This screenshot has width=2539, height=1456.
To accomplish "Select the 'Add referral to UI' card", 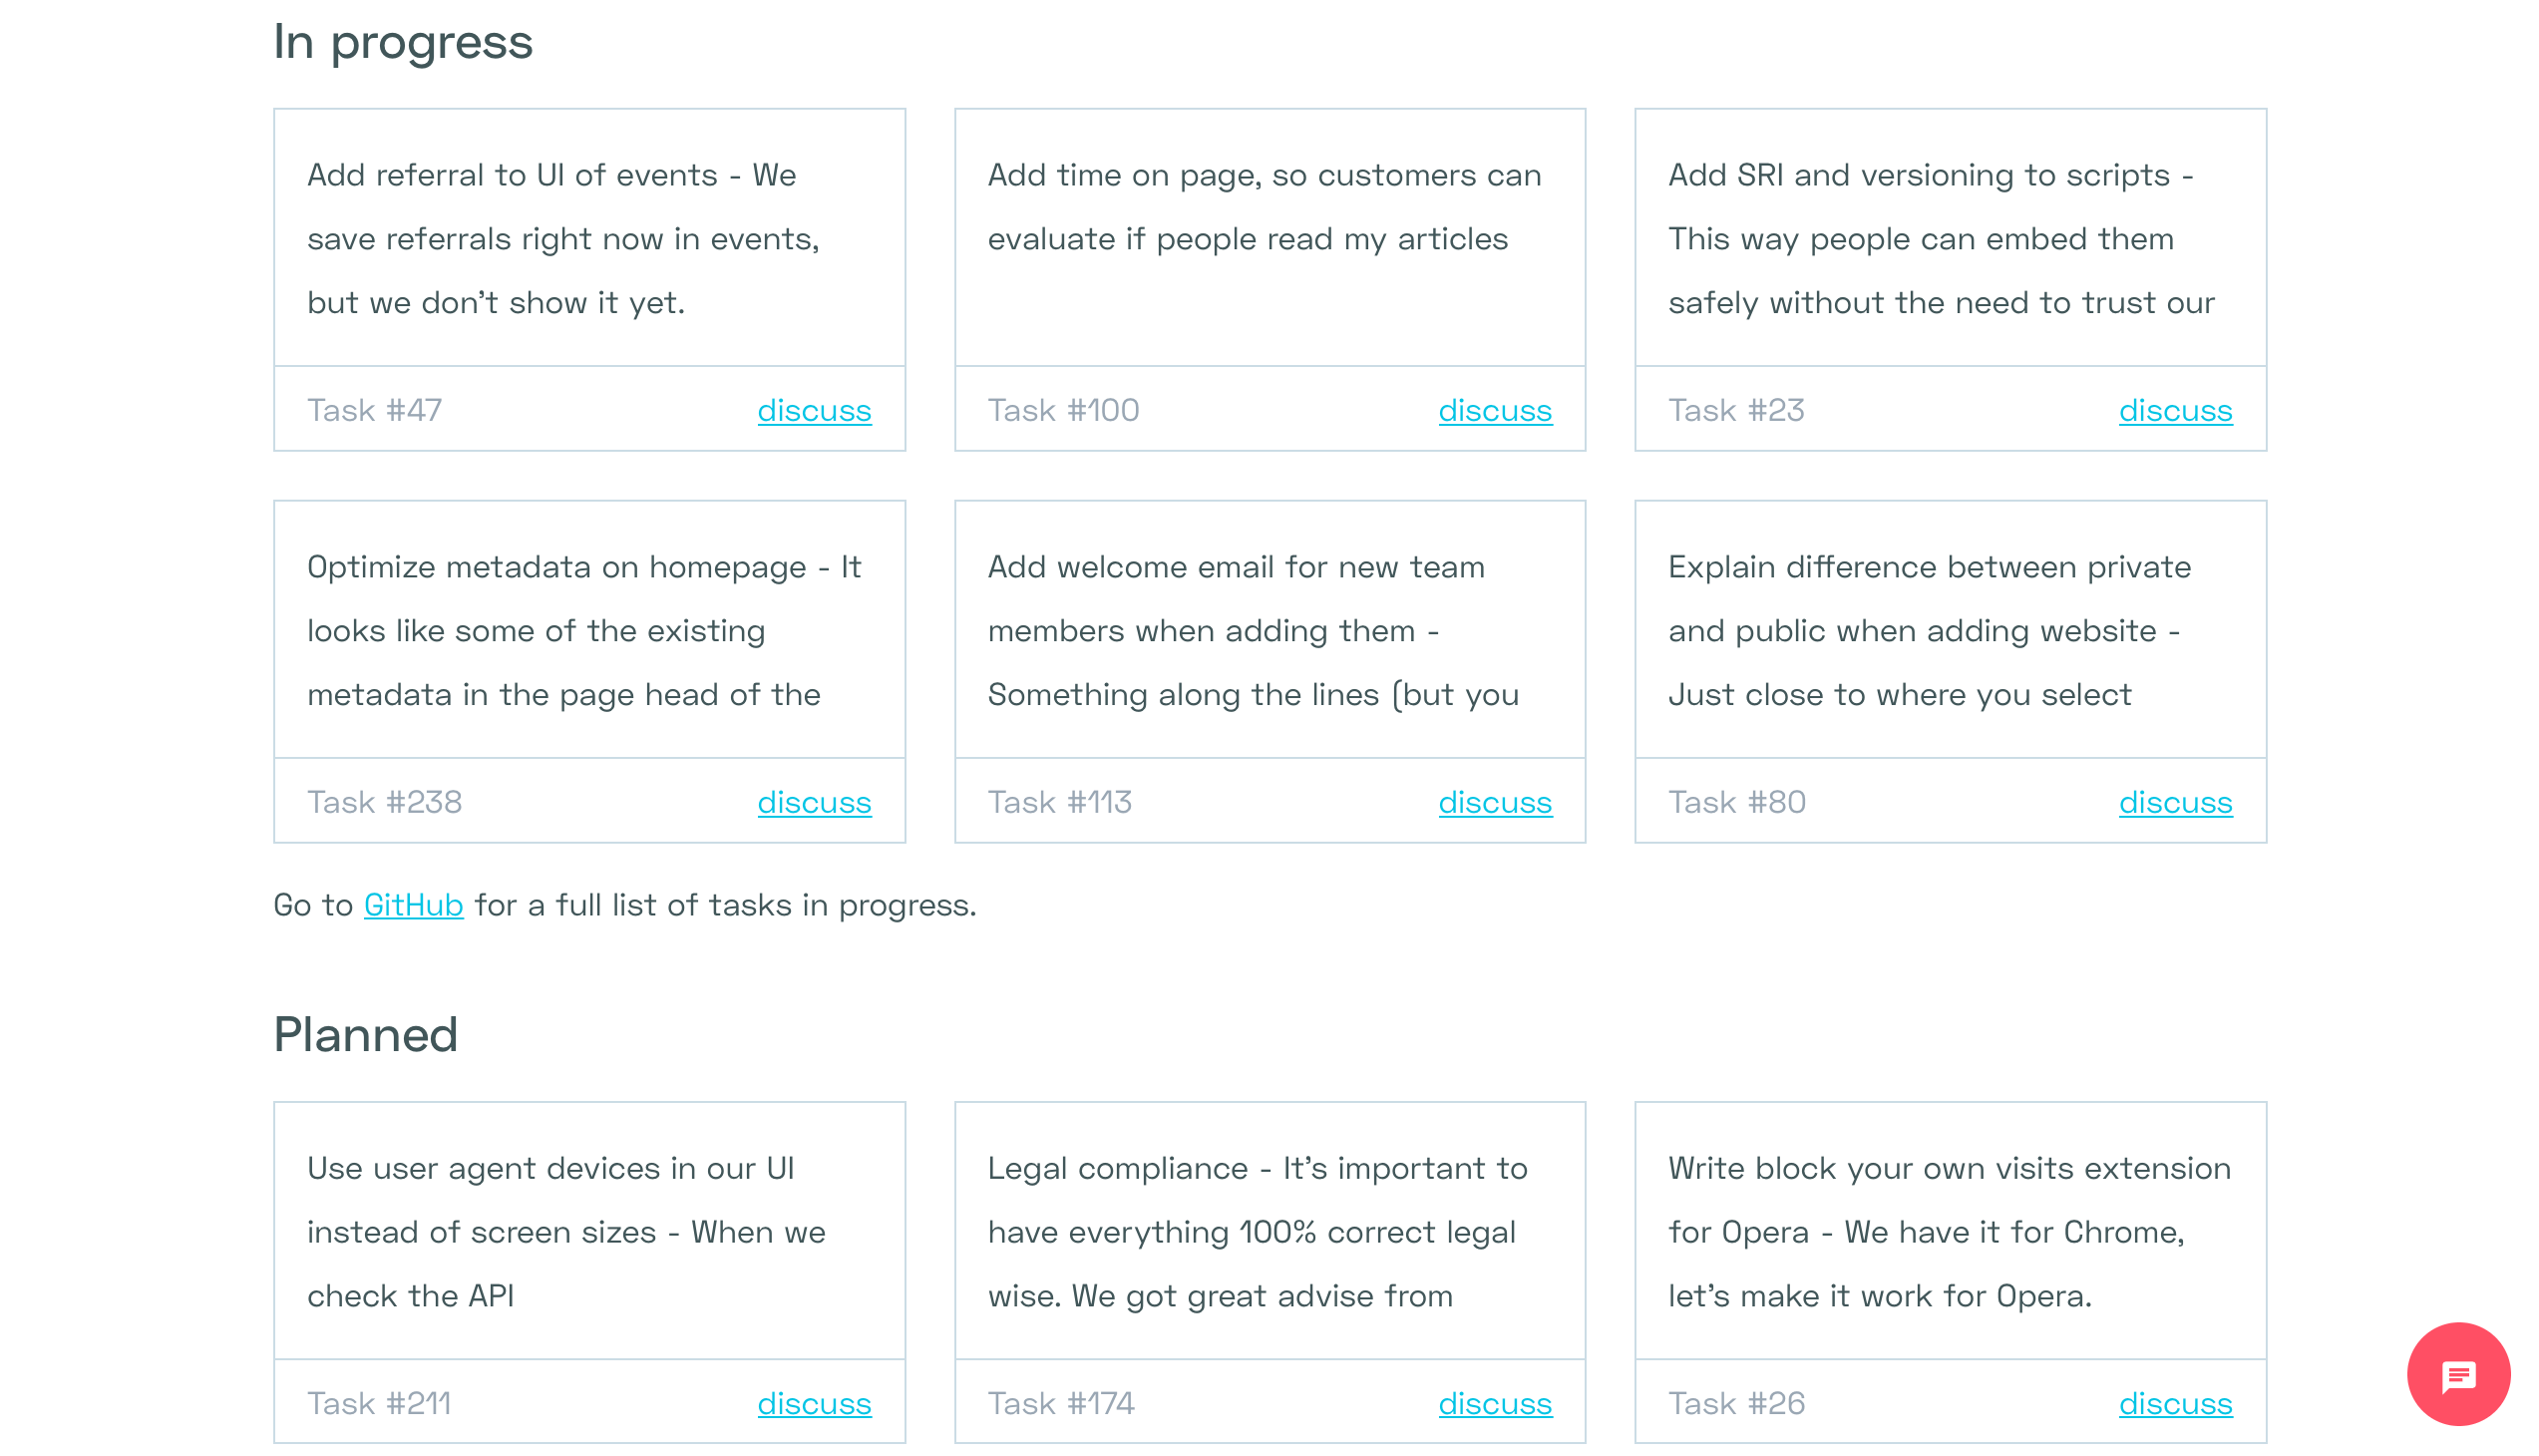I will click(589, 240).
